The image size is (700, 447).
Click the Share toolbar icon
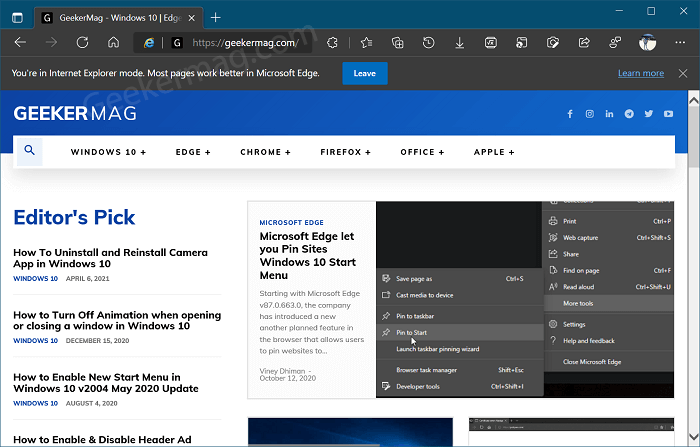click(x=584, y=42)
